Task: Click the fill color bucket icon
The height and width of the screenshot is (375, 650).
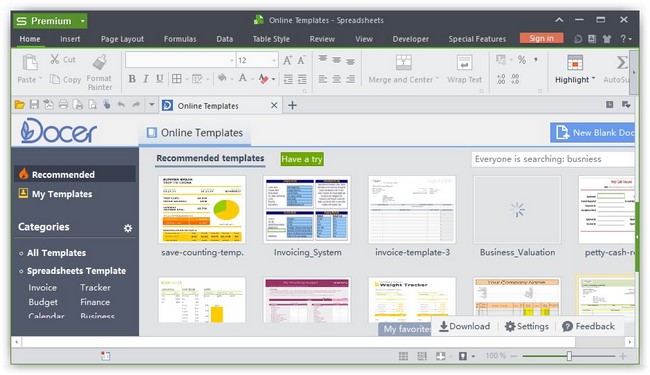Action: pos(222,78)
